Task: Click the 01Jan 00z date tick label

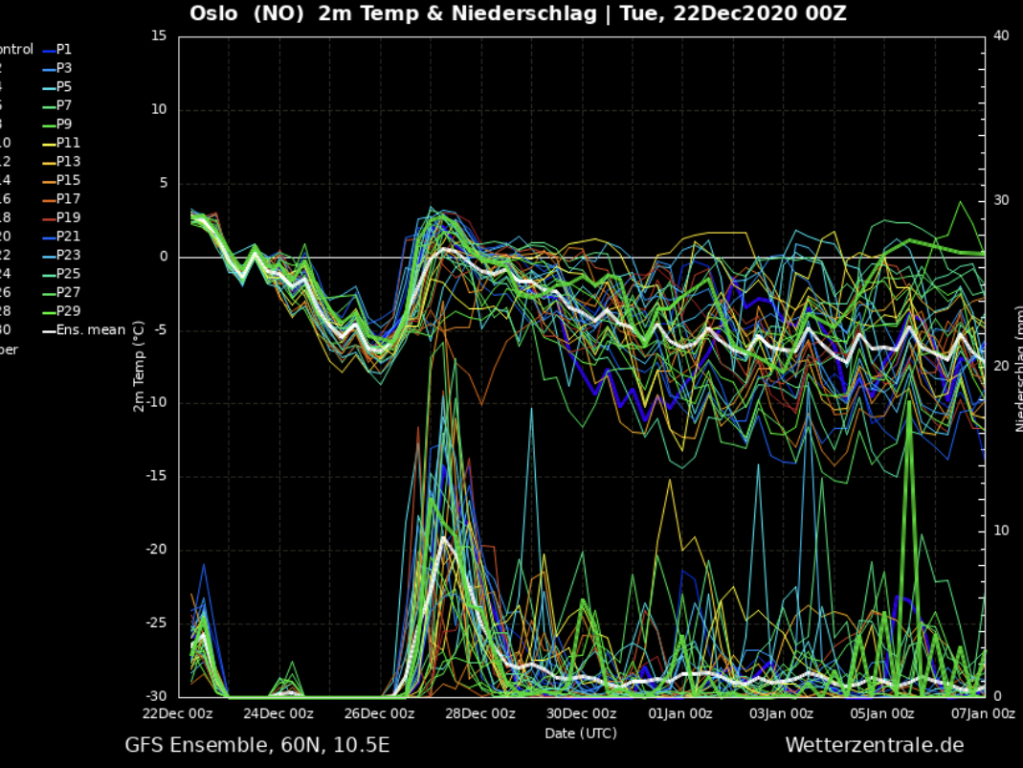Action: pyautogui.click(x=680, y=713)
